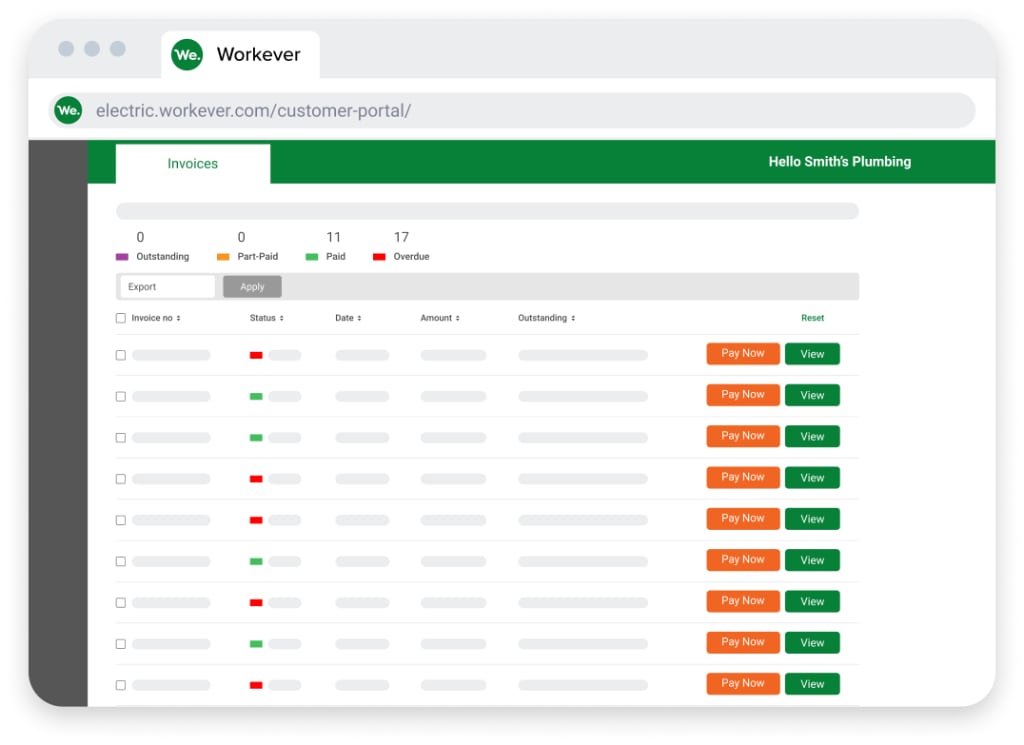Click the green Paid legend icon
The width and height of the screenshot is (1024, 745).
pos(312,257)
